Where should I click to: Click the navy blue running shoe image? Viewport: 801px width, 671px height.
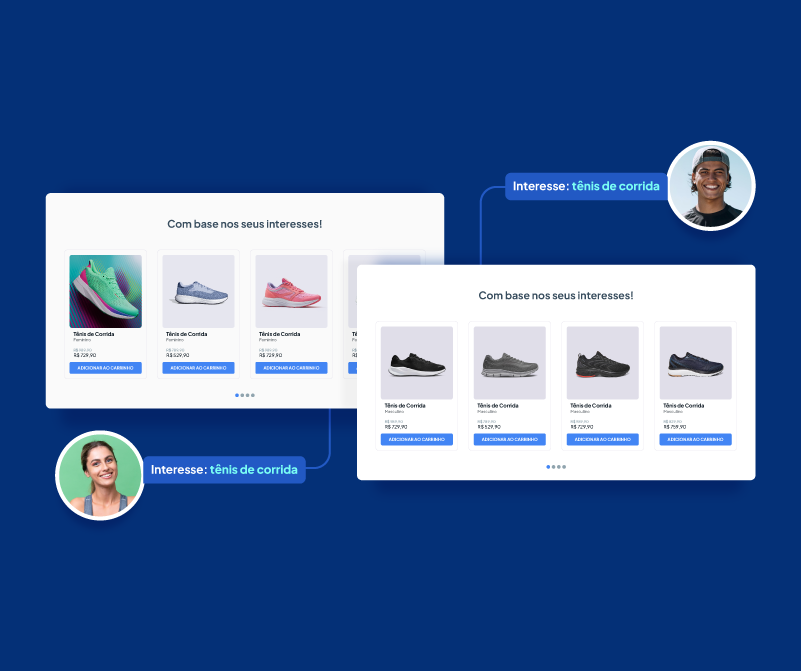695,363
